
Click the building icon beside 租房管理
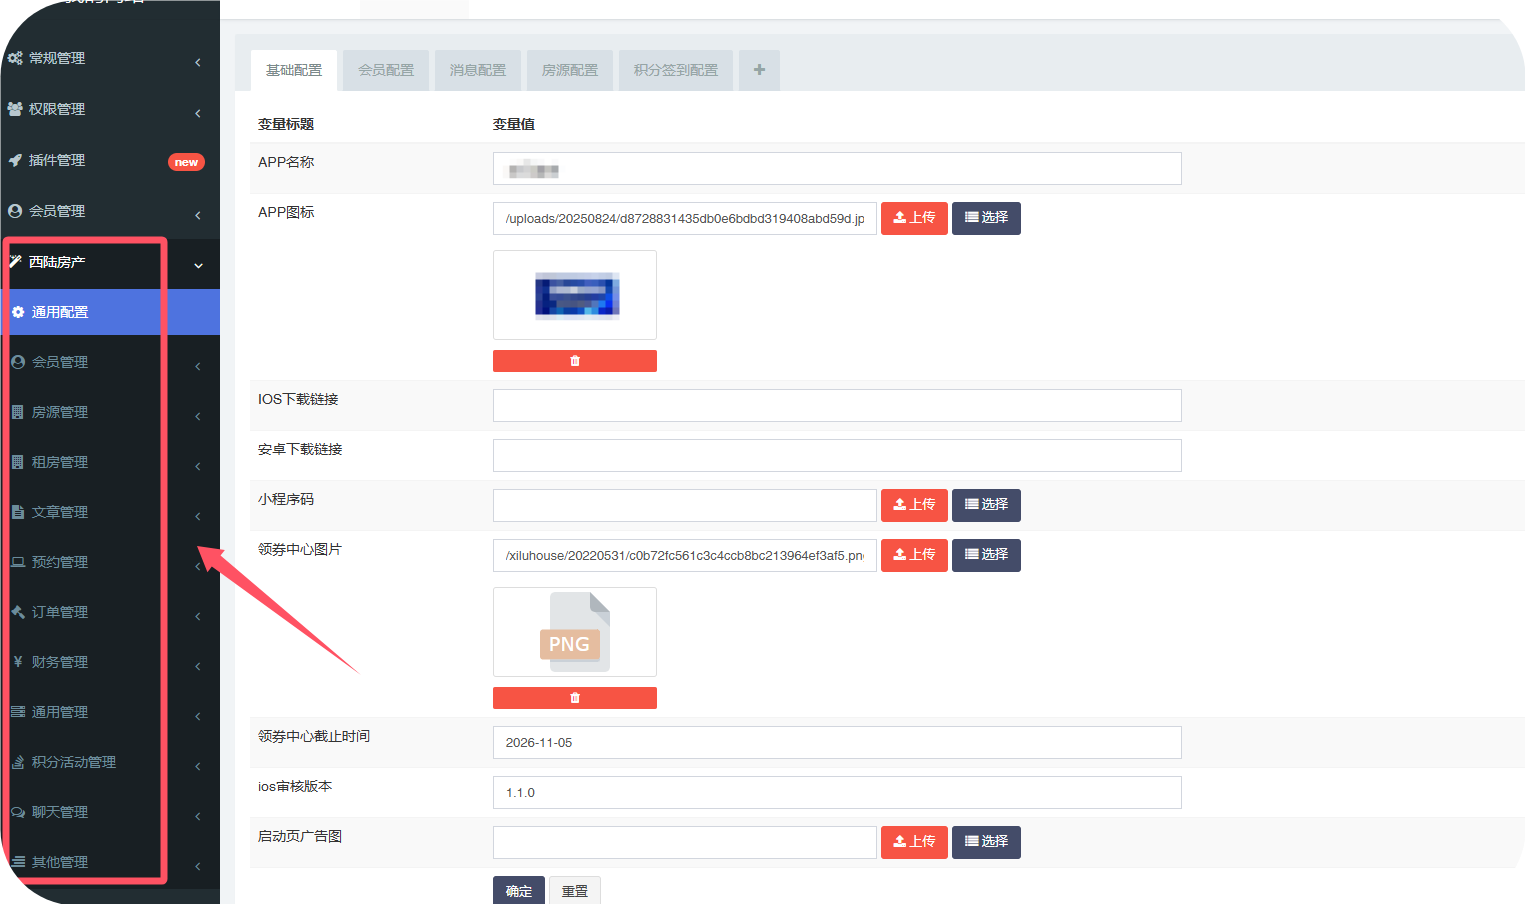[x=18, y=462]
